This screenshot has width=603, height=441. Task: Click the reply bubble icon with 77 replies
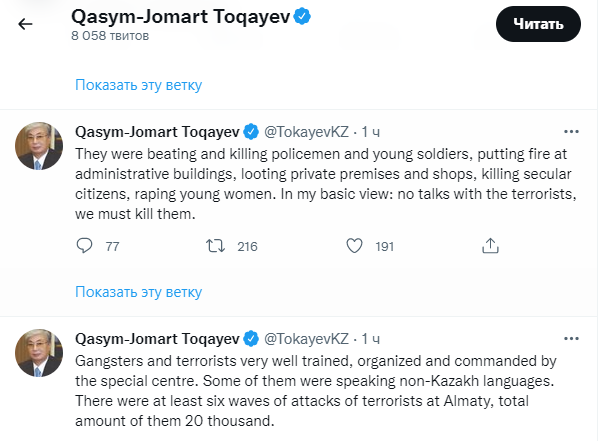(x=84, y=246)
